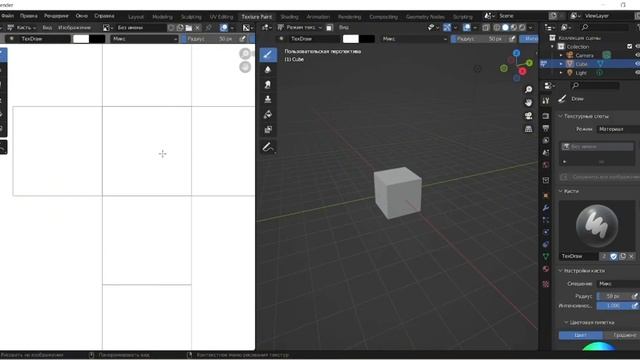Switch to UV Editing workspace tab
The width and height of the screenshot is (640, 360).
coord(221,17)
